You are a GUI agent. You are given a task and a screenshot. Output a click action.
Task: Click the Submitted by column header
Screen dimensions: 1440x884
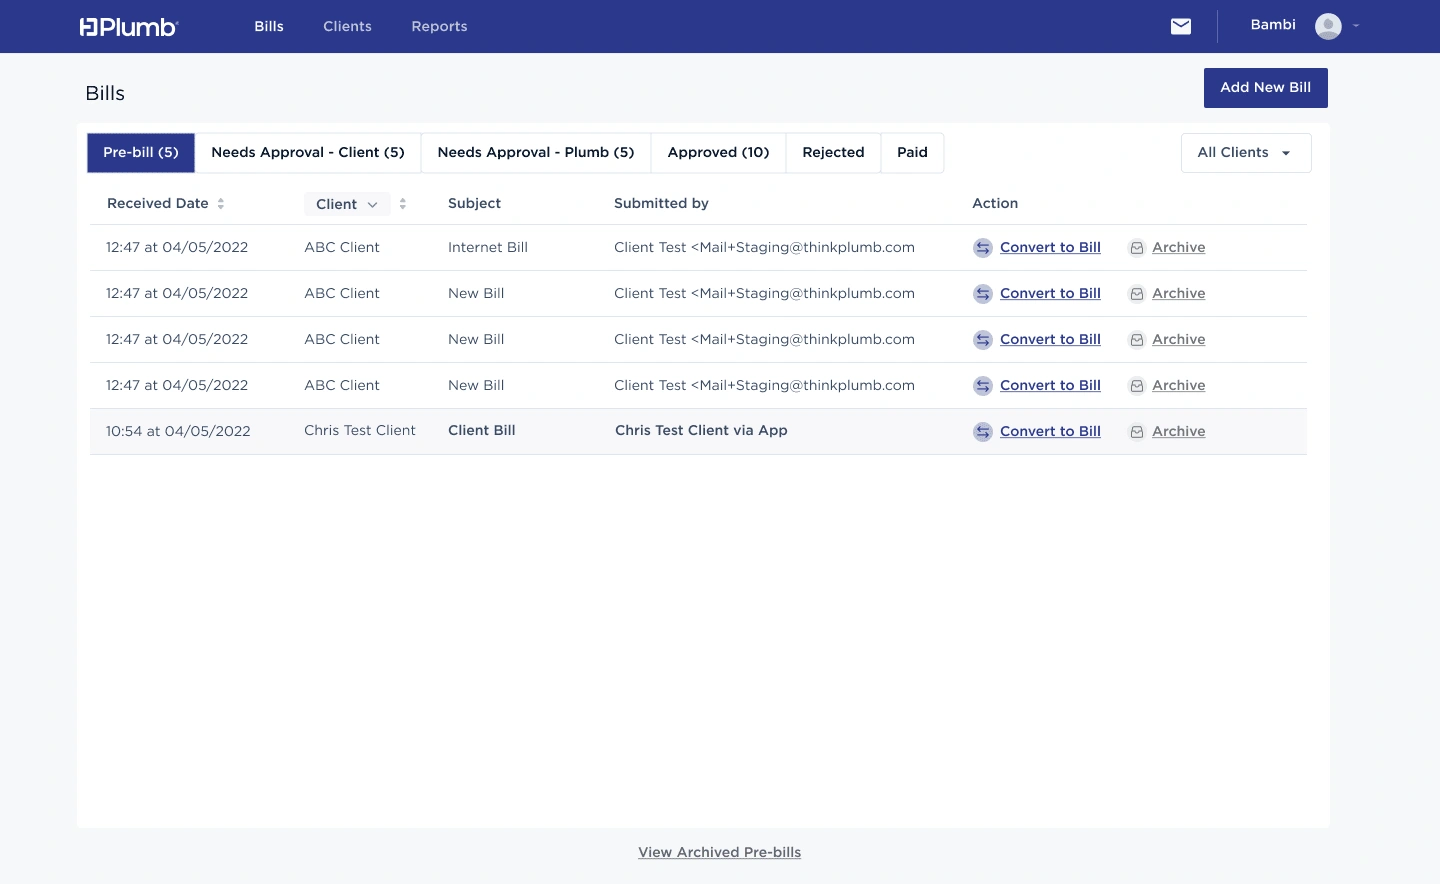point(661,204)
